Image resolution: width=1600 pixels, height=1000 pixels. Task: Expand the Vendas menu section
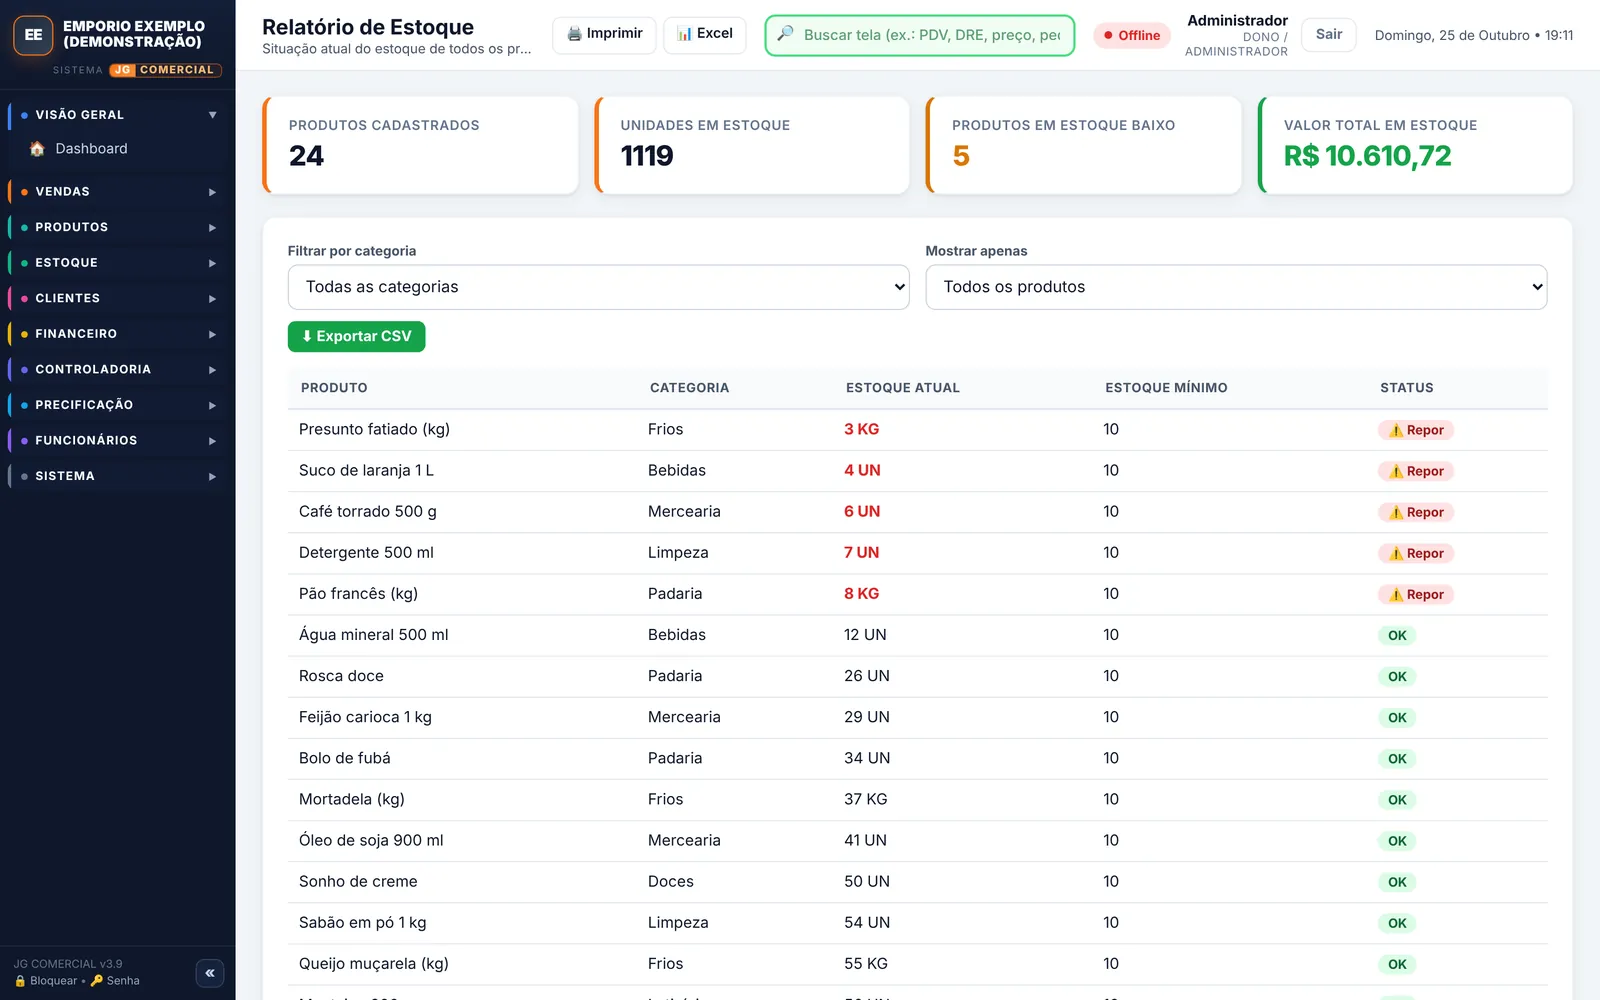click(x=118, y=192)
